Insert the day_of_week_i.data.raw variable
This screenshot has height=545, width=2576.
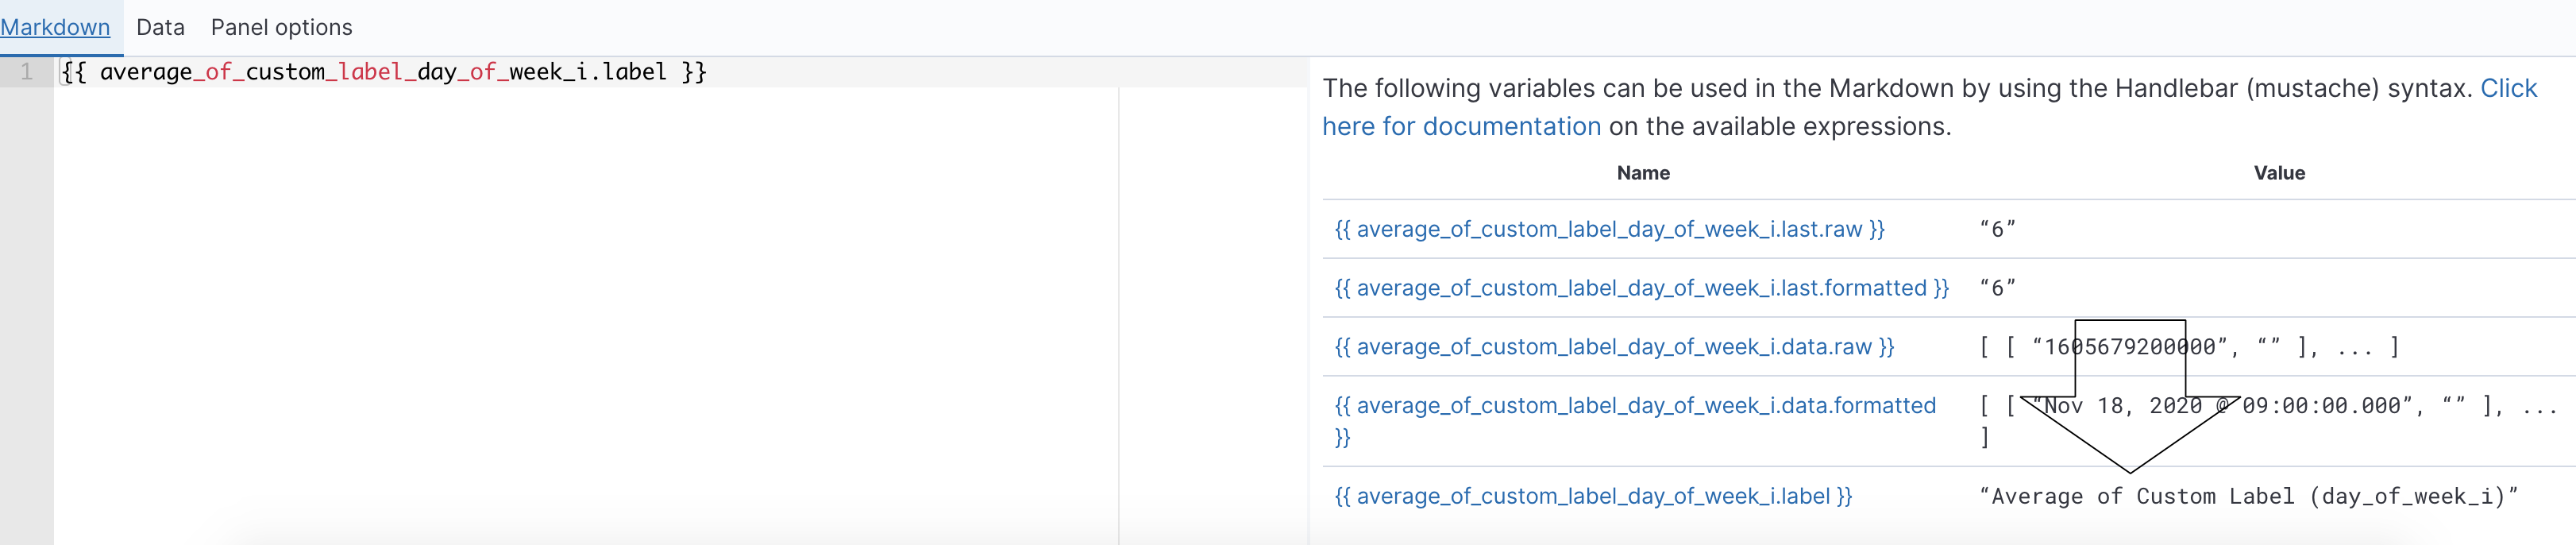1614,347
